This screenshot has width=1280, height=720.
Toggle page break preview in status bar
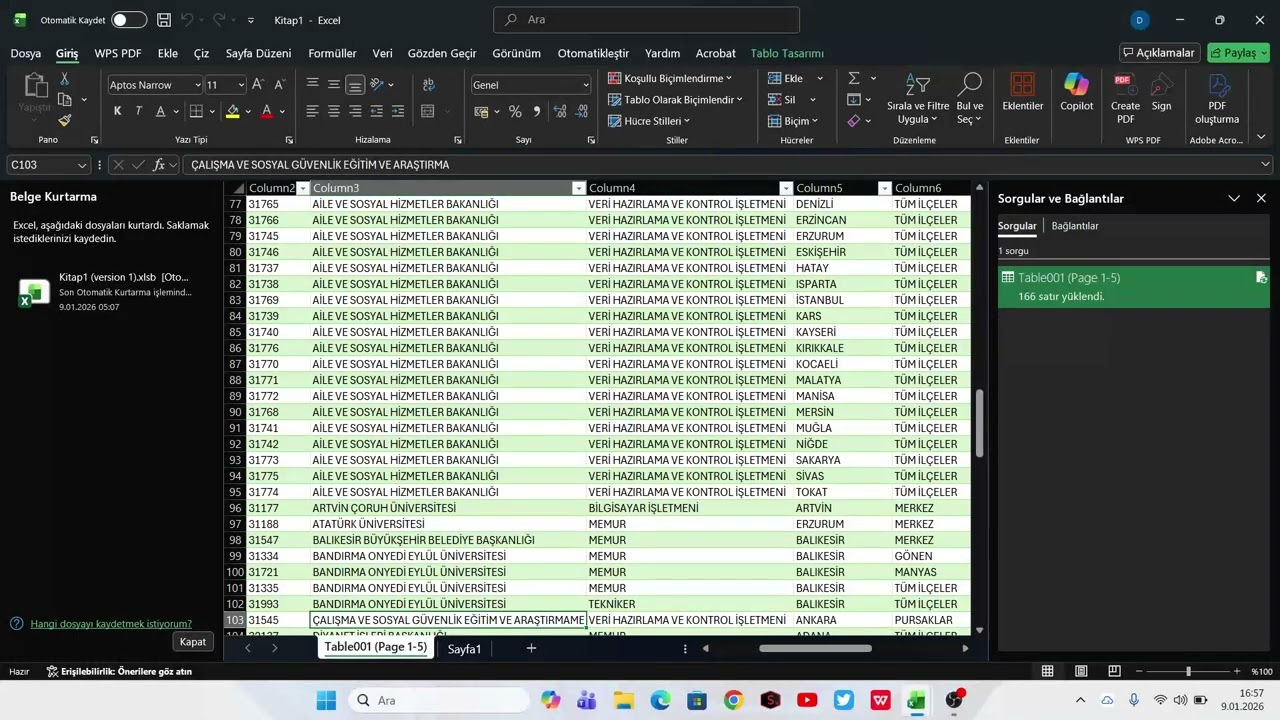(1113, 671)
